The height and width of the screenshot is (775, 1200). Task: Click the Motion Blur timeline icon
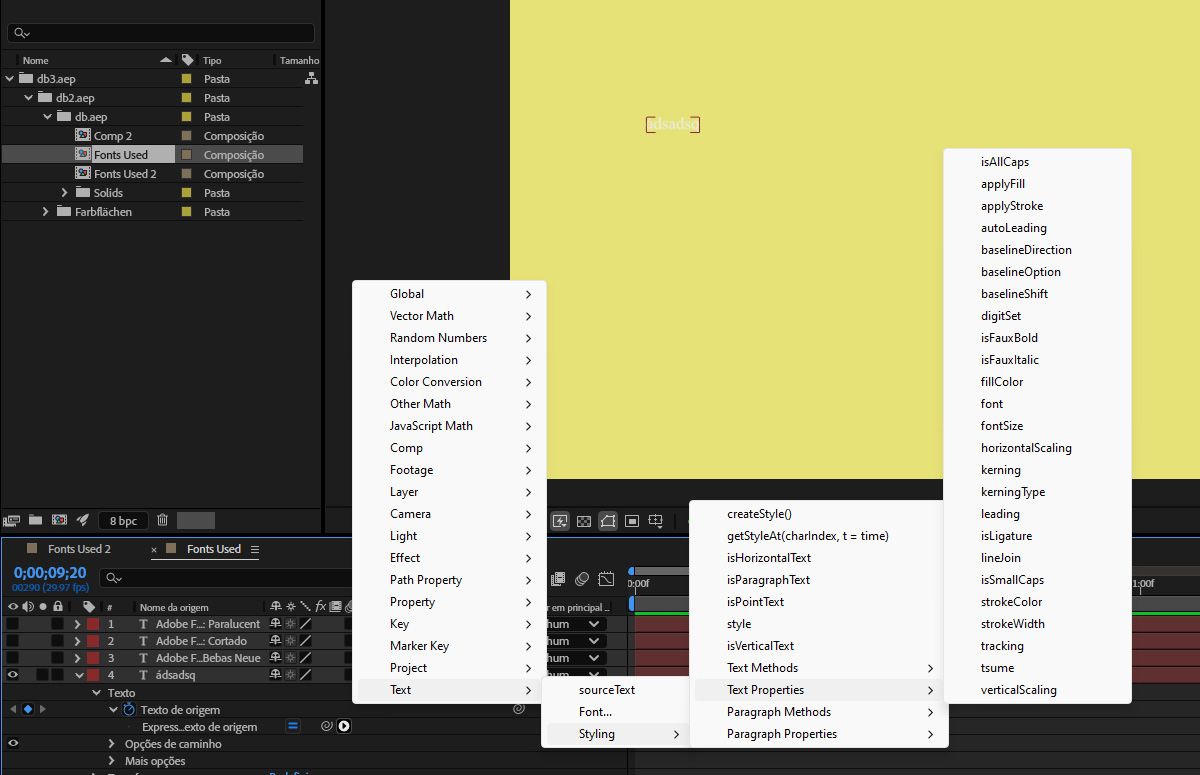582,579
